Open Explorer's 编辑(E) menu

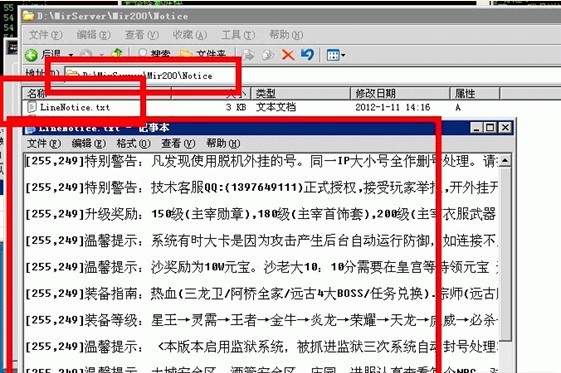point(94,35)
